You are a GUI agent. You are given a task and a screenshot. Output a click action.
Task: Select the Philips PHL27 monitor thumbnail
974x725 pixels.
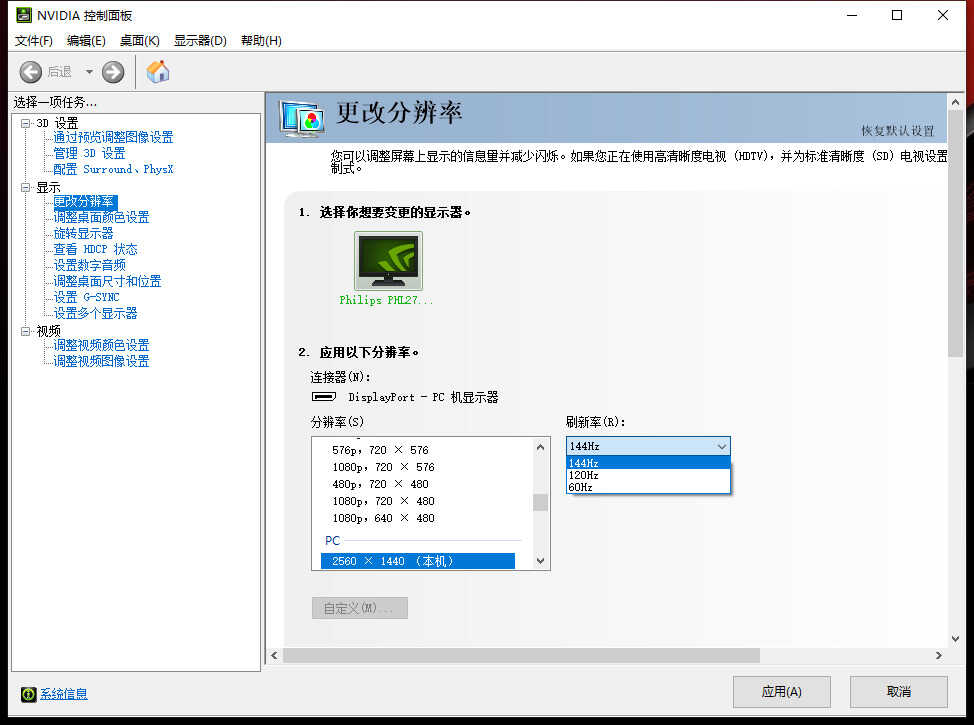388,261
